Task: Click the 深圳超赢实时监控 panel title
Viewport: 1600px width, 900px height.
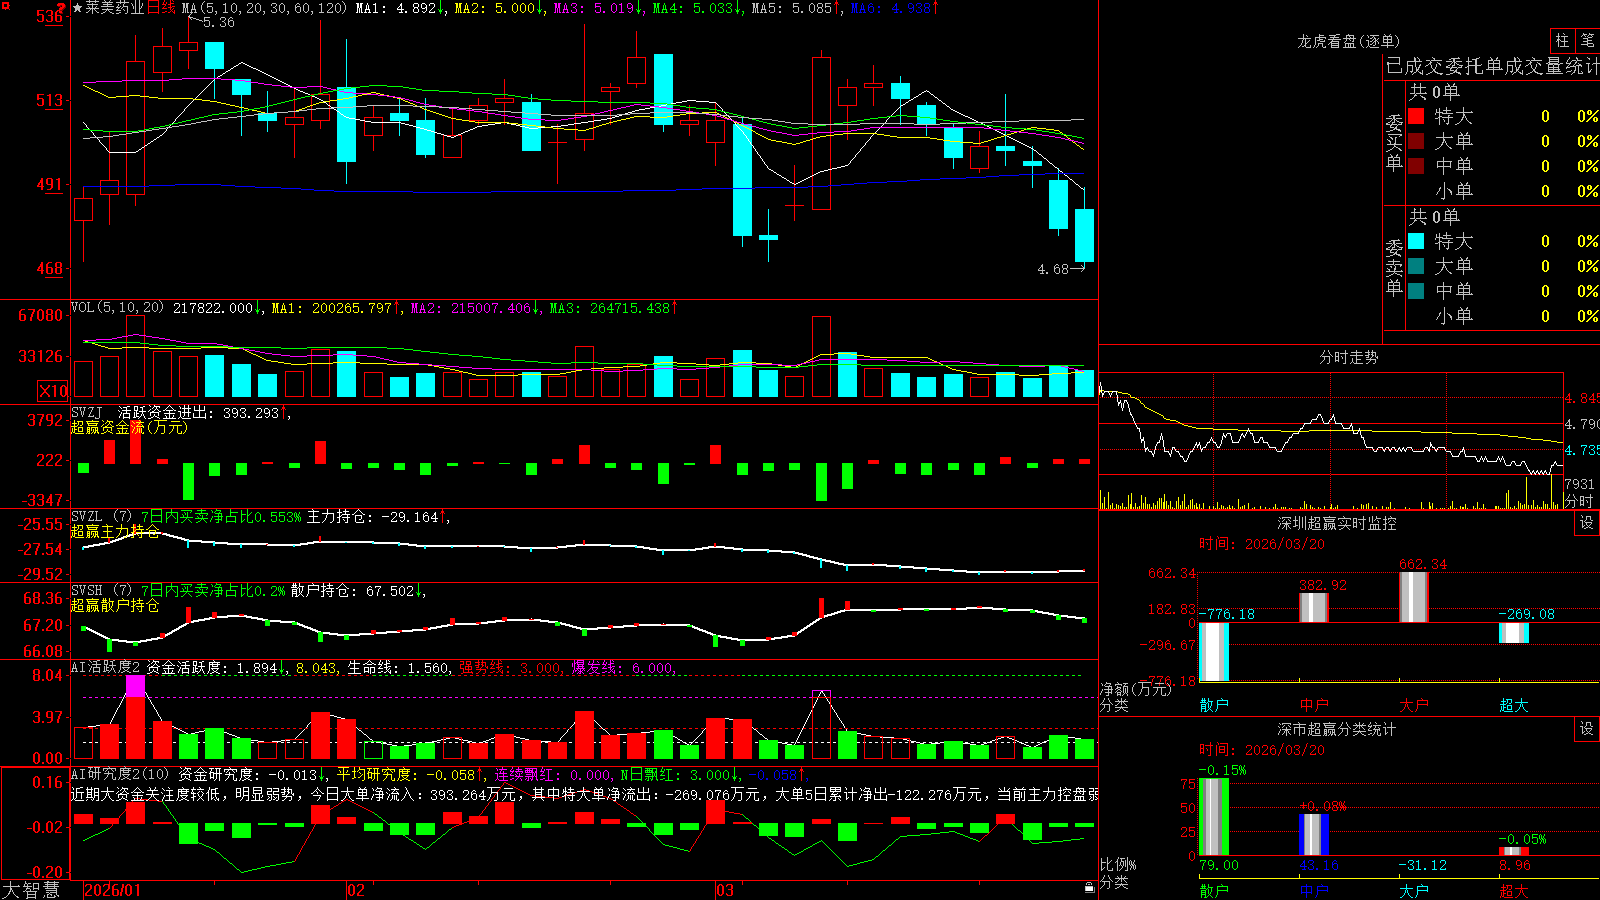Action: pyautogui.click(x=1337, y=523)
